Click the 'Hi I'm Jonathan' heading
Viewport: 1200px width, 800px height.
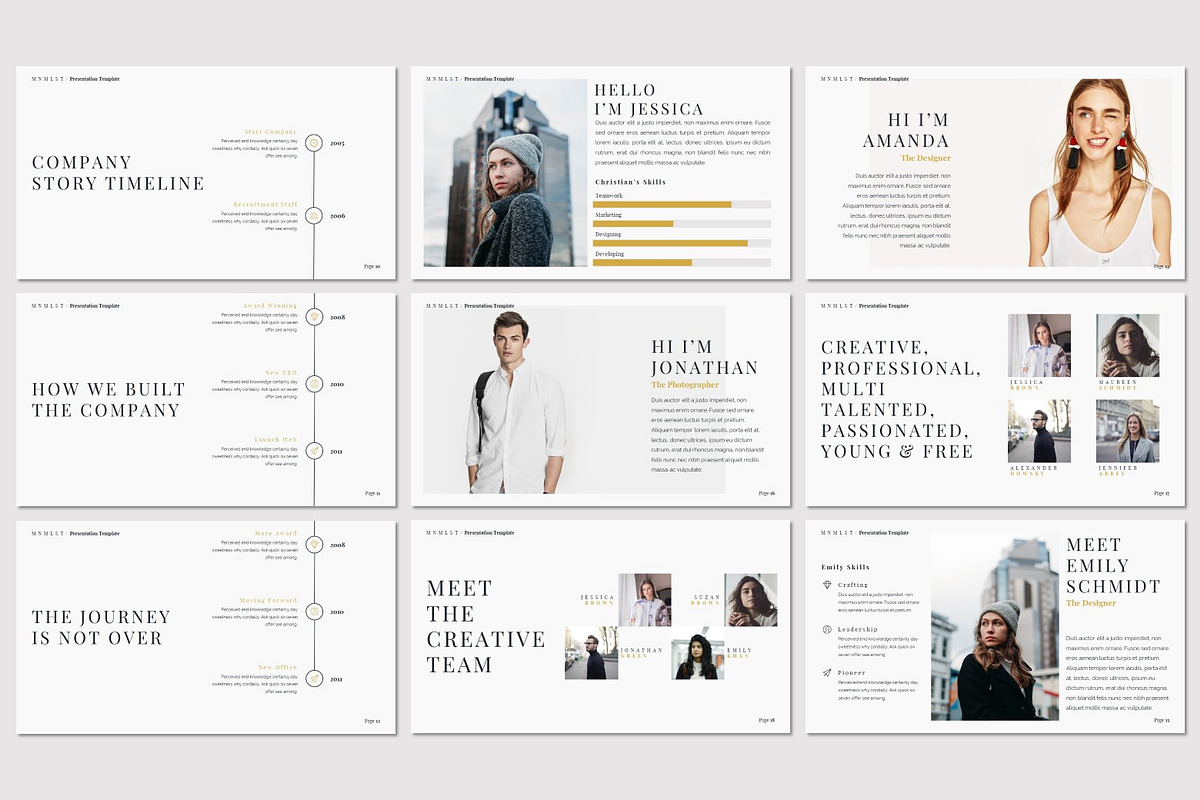click(705, 357)
